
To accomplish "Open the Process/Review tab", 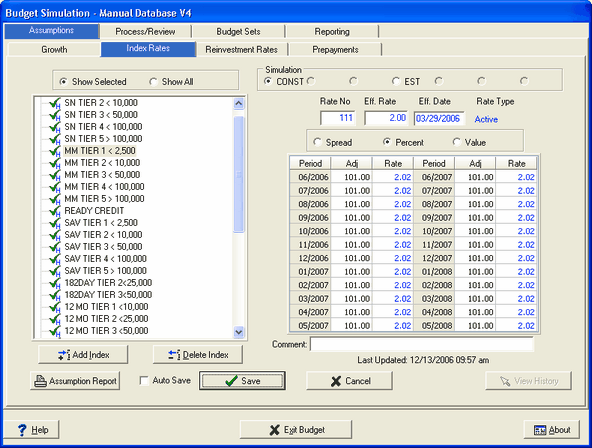I will pyautogui.click(x=145, y=31).
